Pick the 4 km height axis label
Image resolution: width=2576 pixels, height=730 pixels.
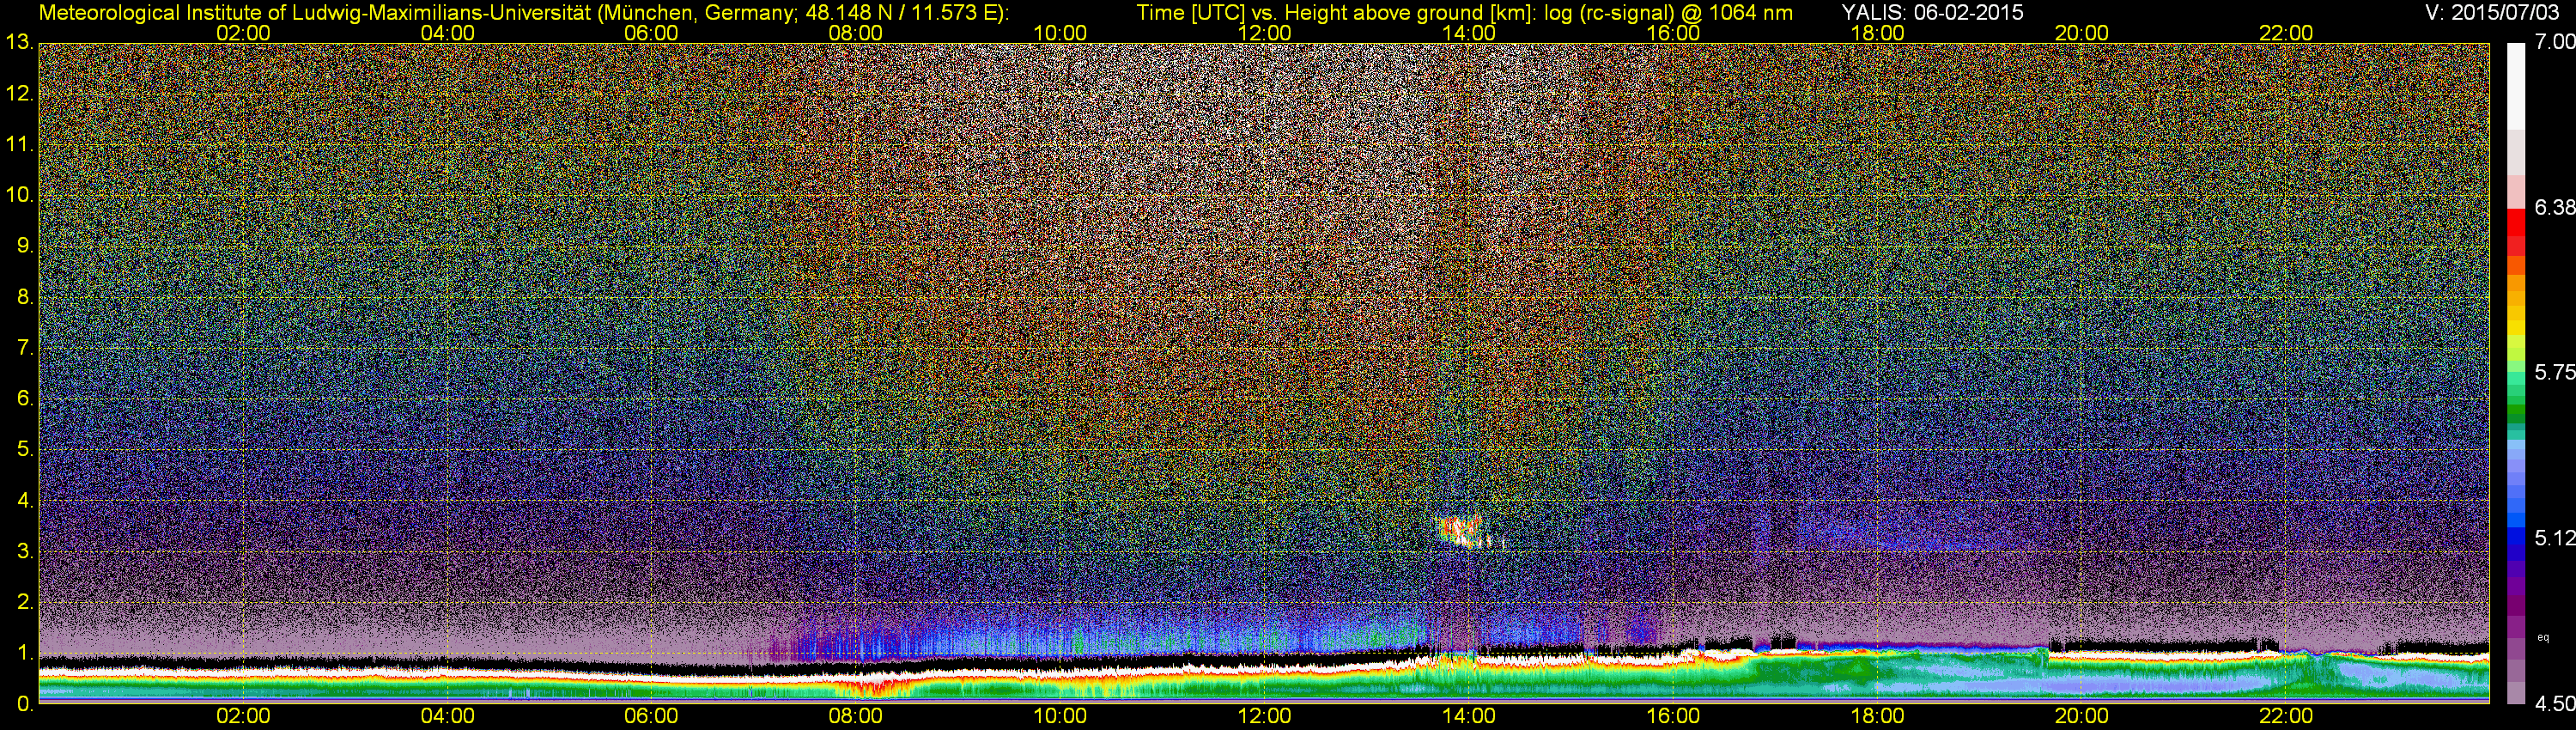point(25,501)
